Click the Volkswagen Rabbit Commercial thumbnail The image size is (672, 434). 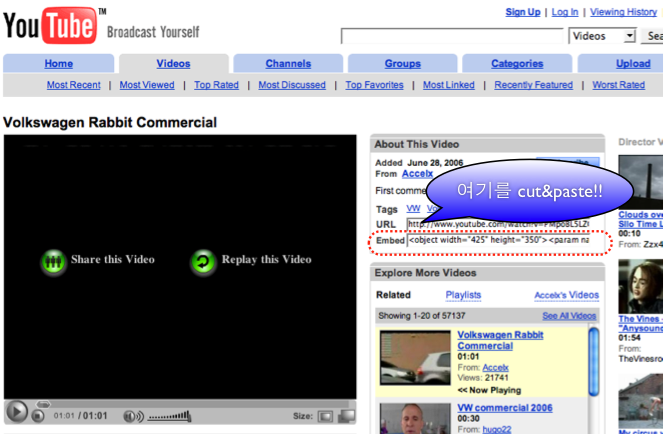click(x=415, y=357)
